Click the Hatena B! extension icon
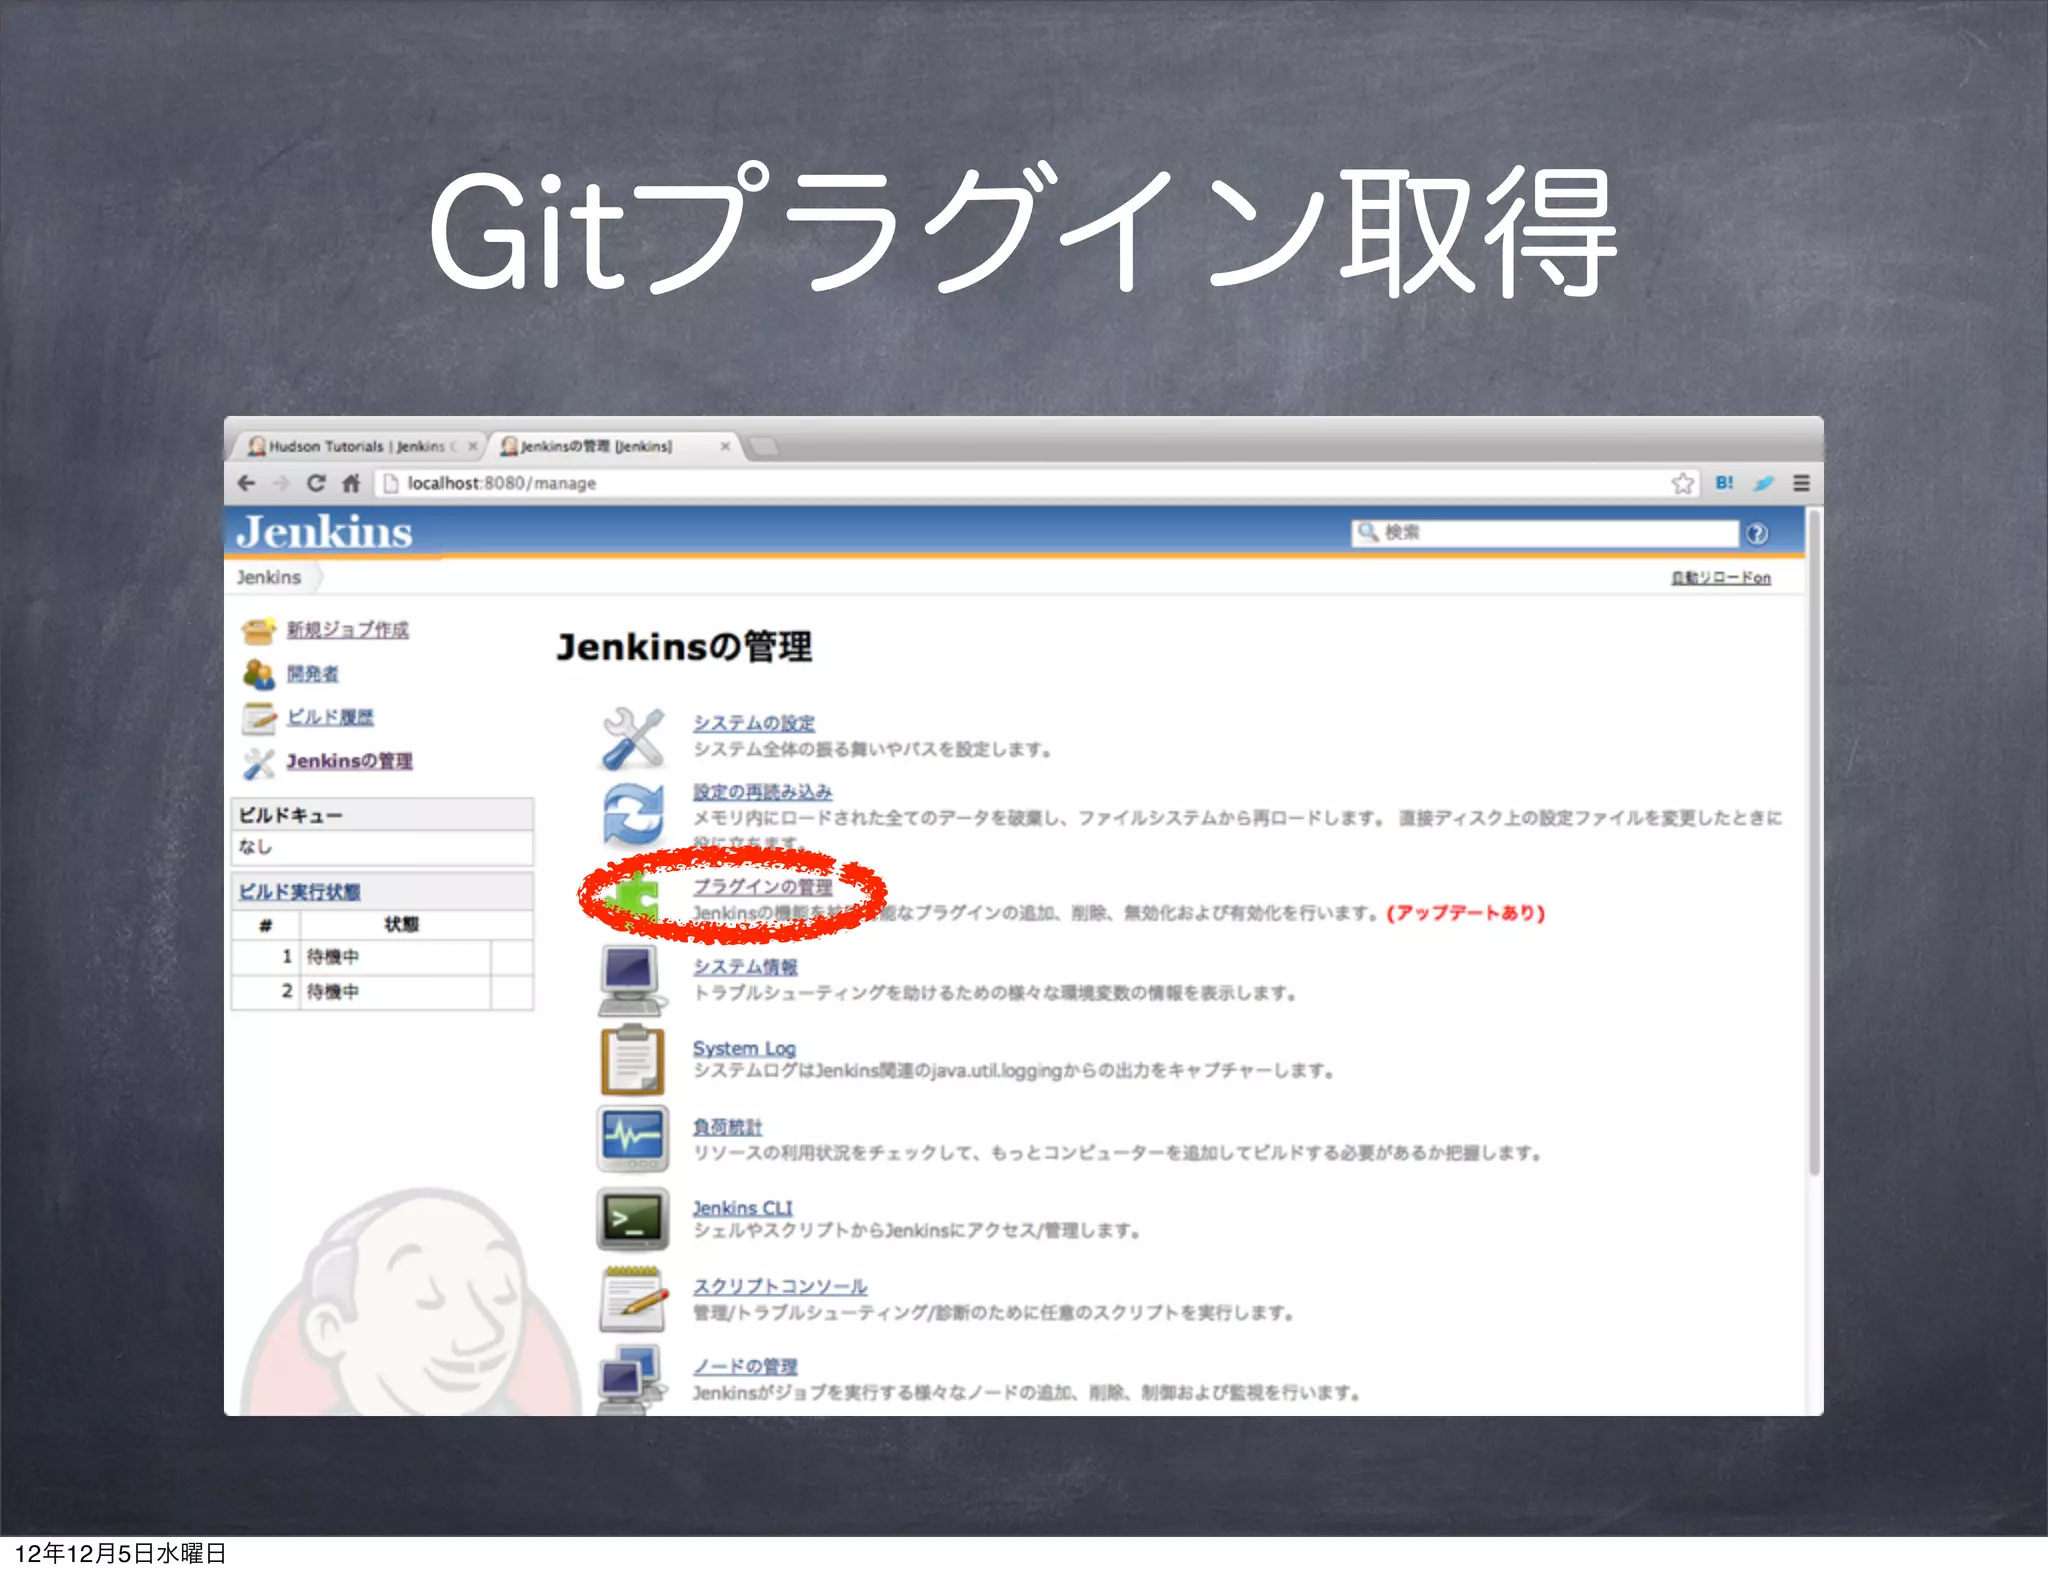This screenshot has width=2048, height=1576. (x=1724, y=483)
